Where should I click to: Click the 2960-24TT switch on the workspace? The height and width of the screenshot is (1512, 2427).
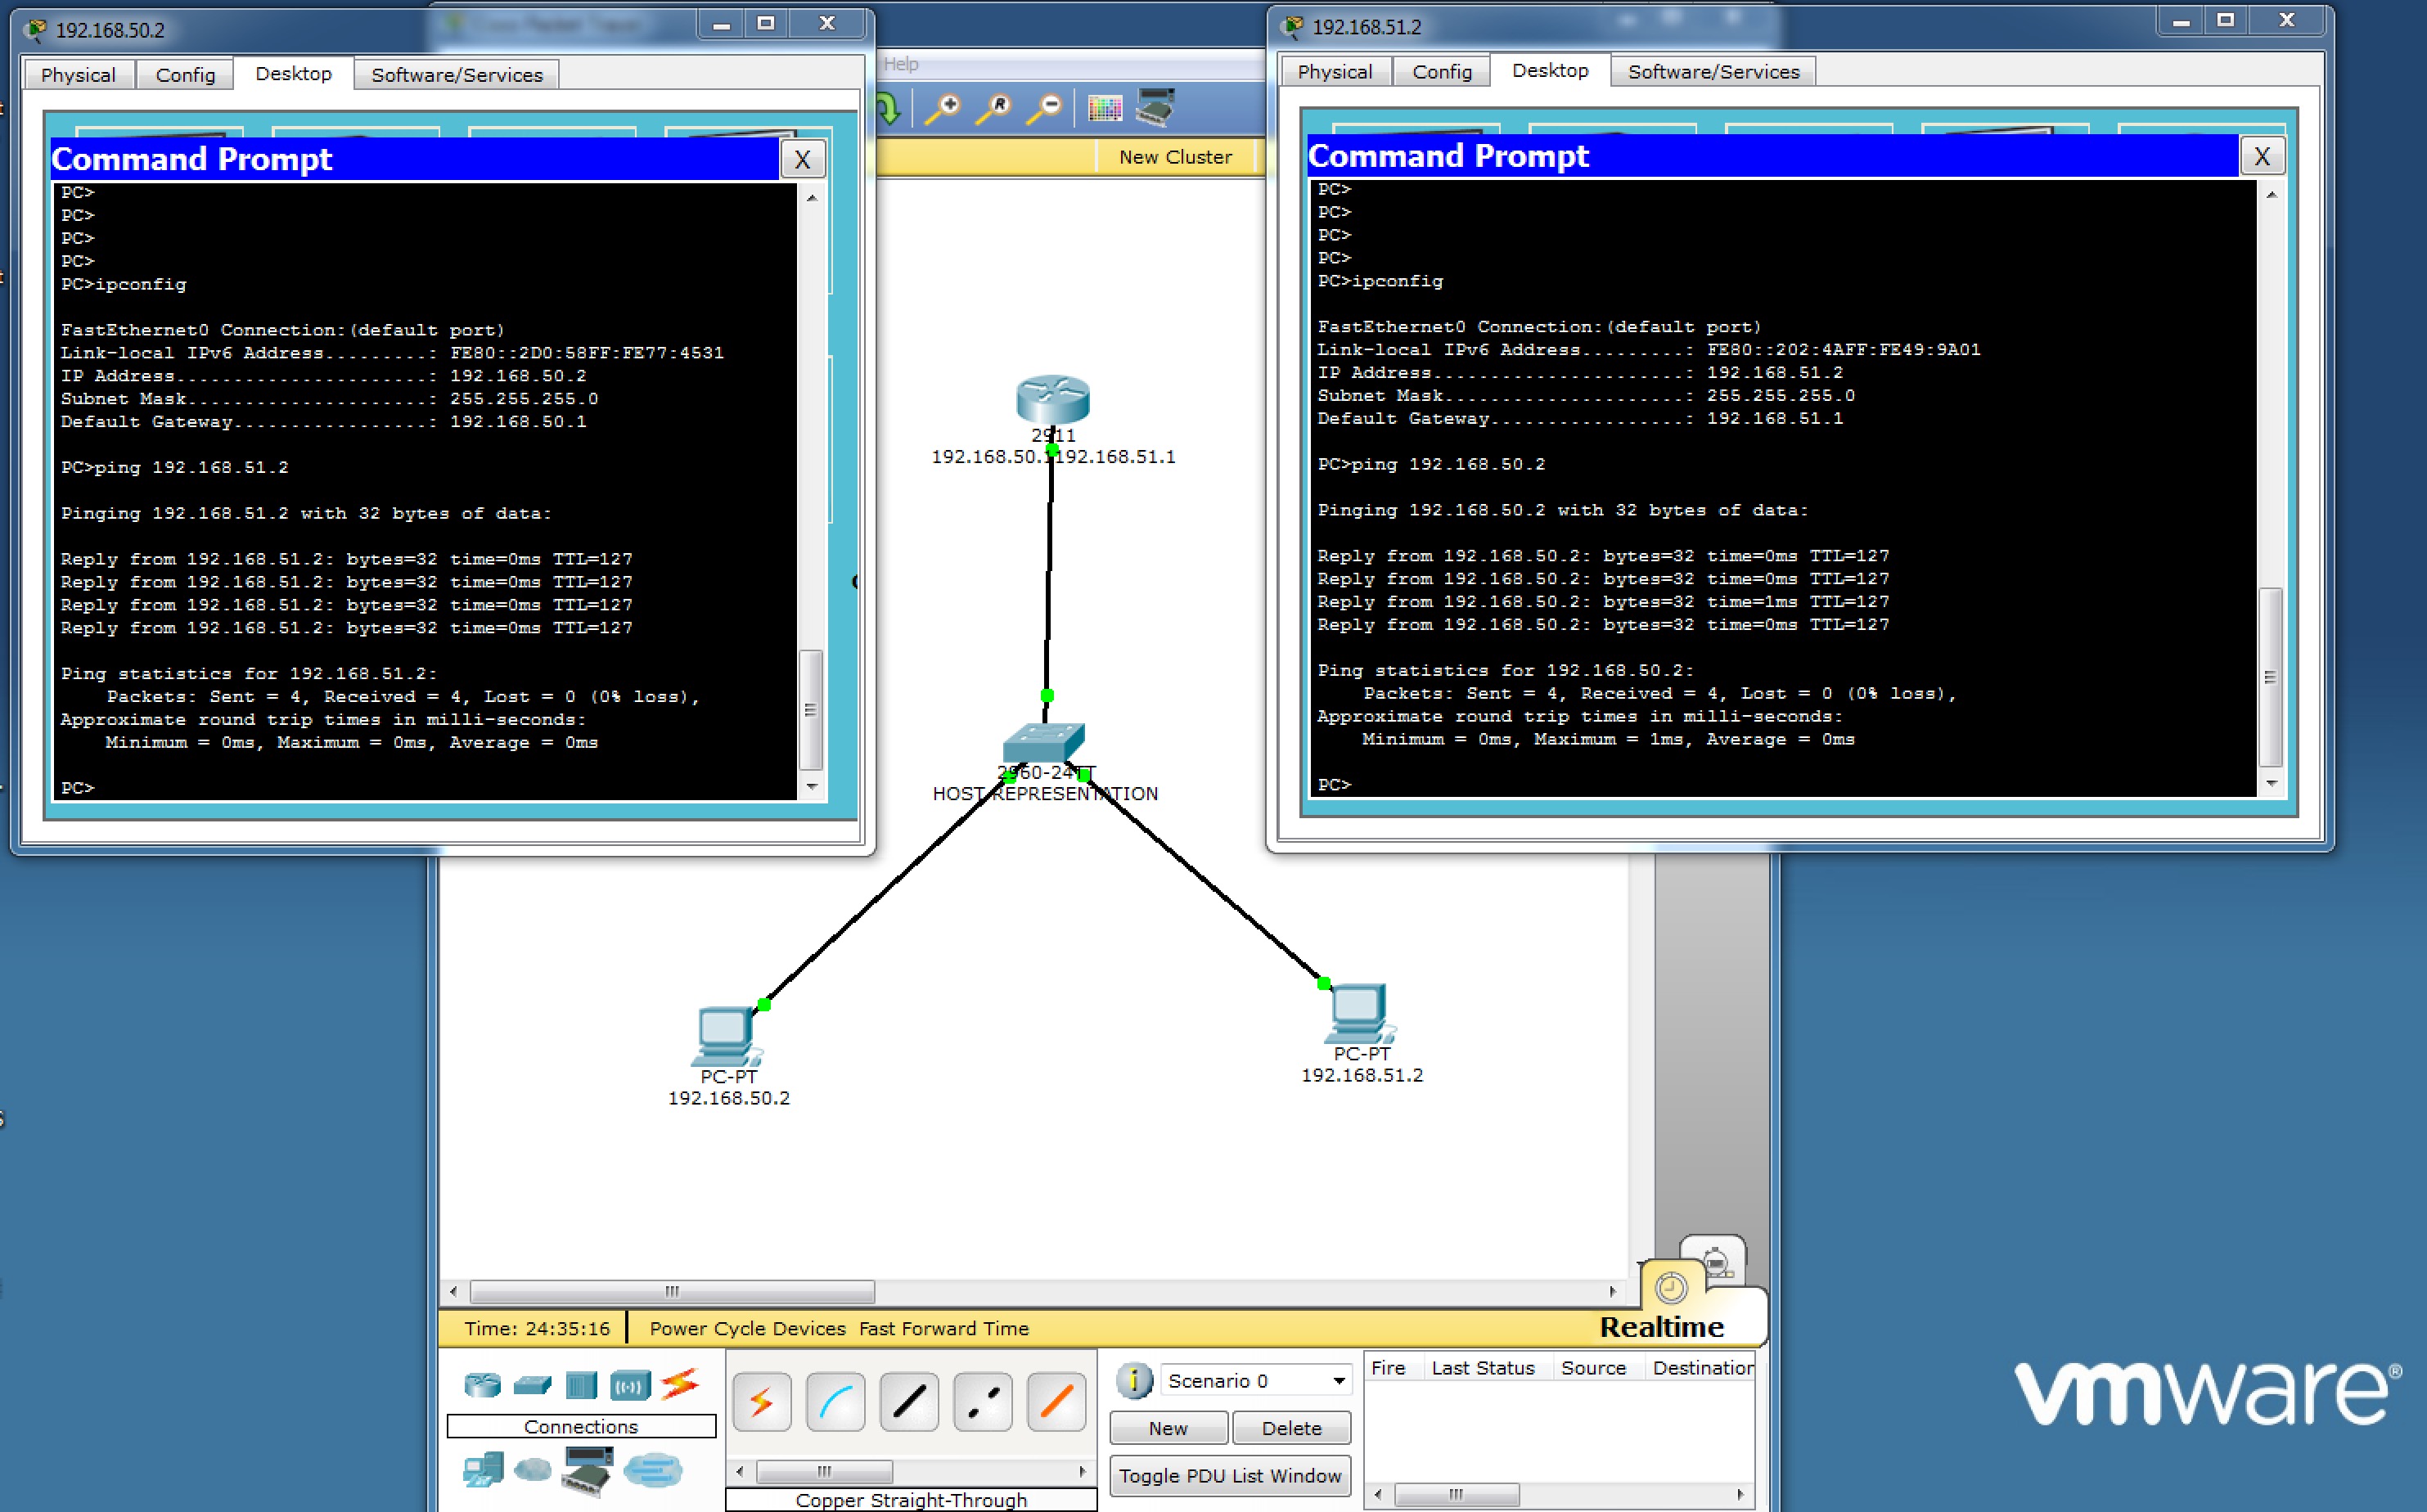1043,743
